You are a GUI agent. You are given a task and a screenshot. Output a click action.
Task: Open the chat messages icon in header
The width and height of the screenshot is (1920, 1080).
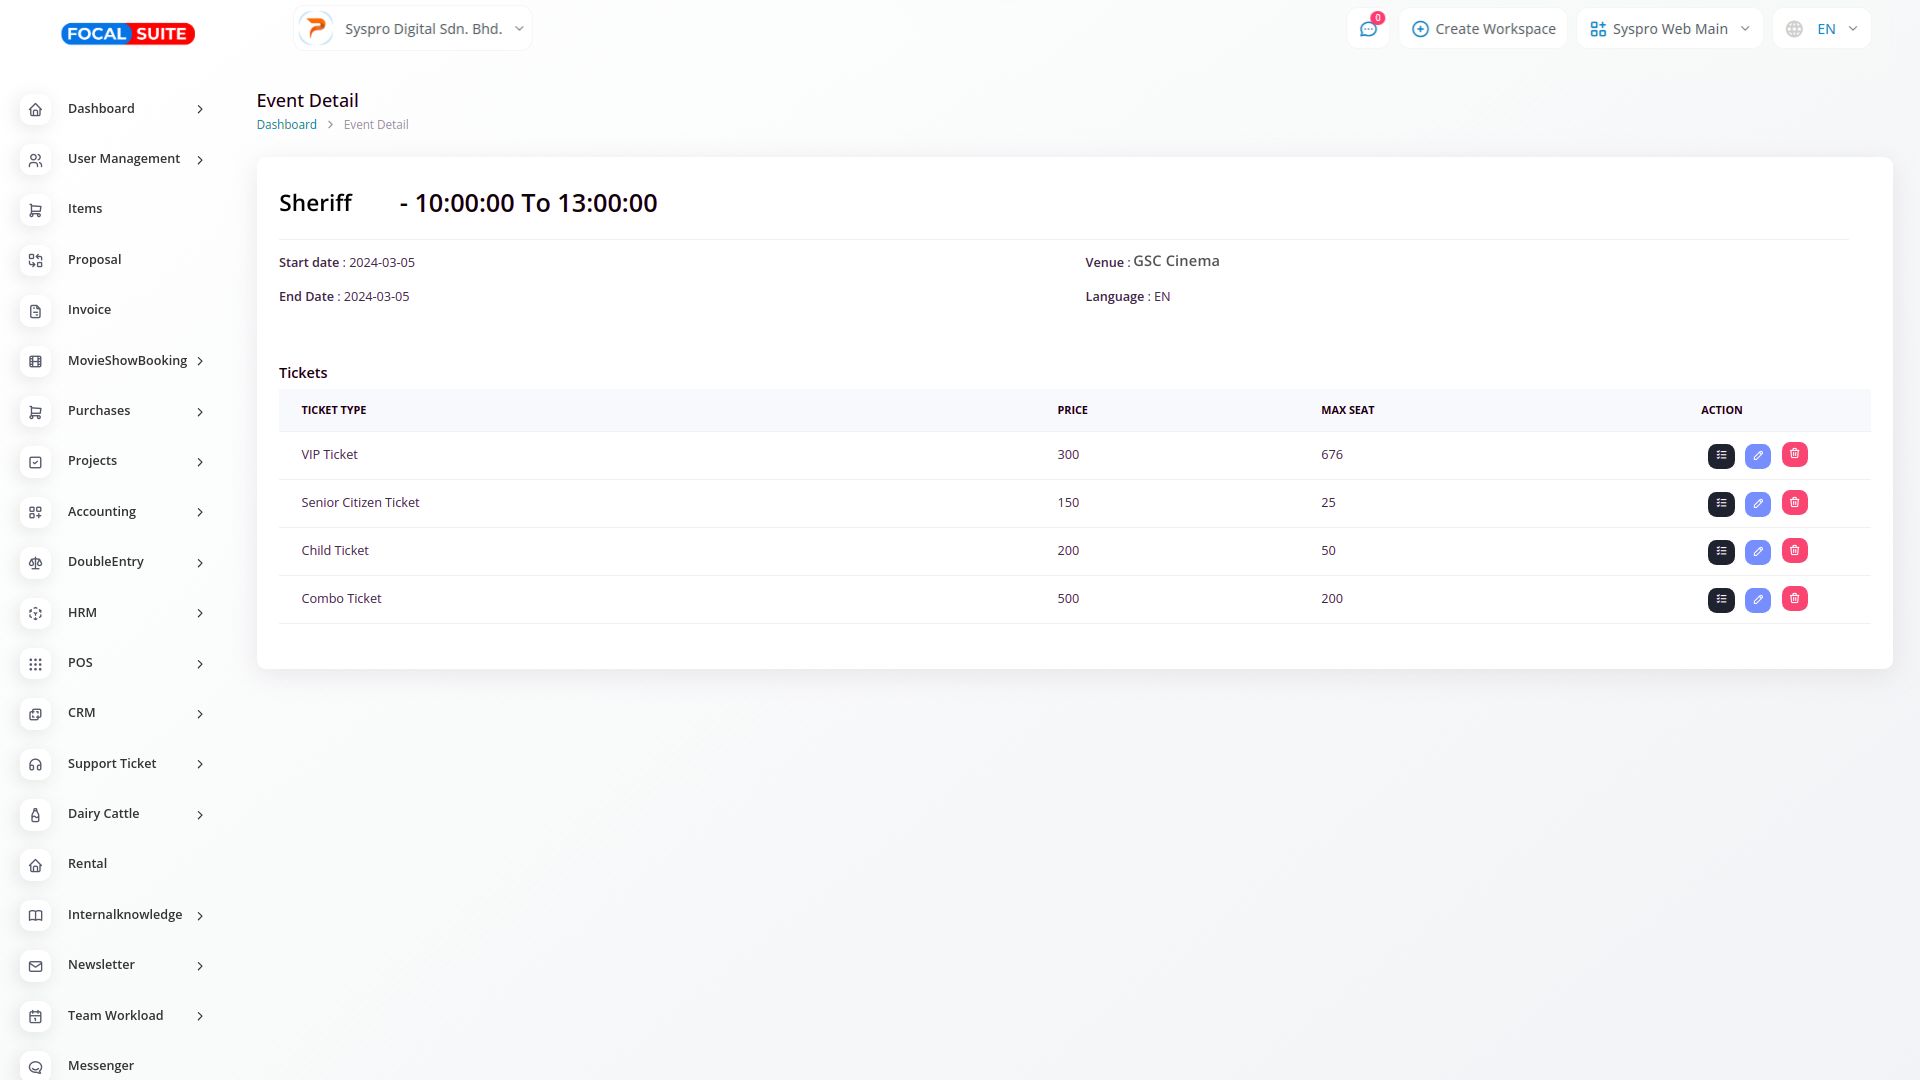[x=1367, y=29]
